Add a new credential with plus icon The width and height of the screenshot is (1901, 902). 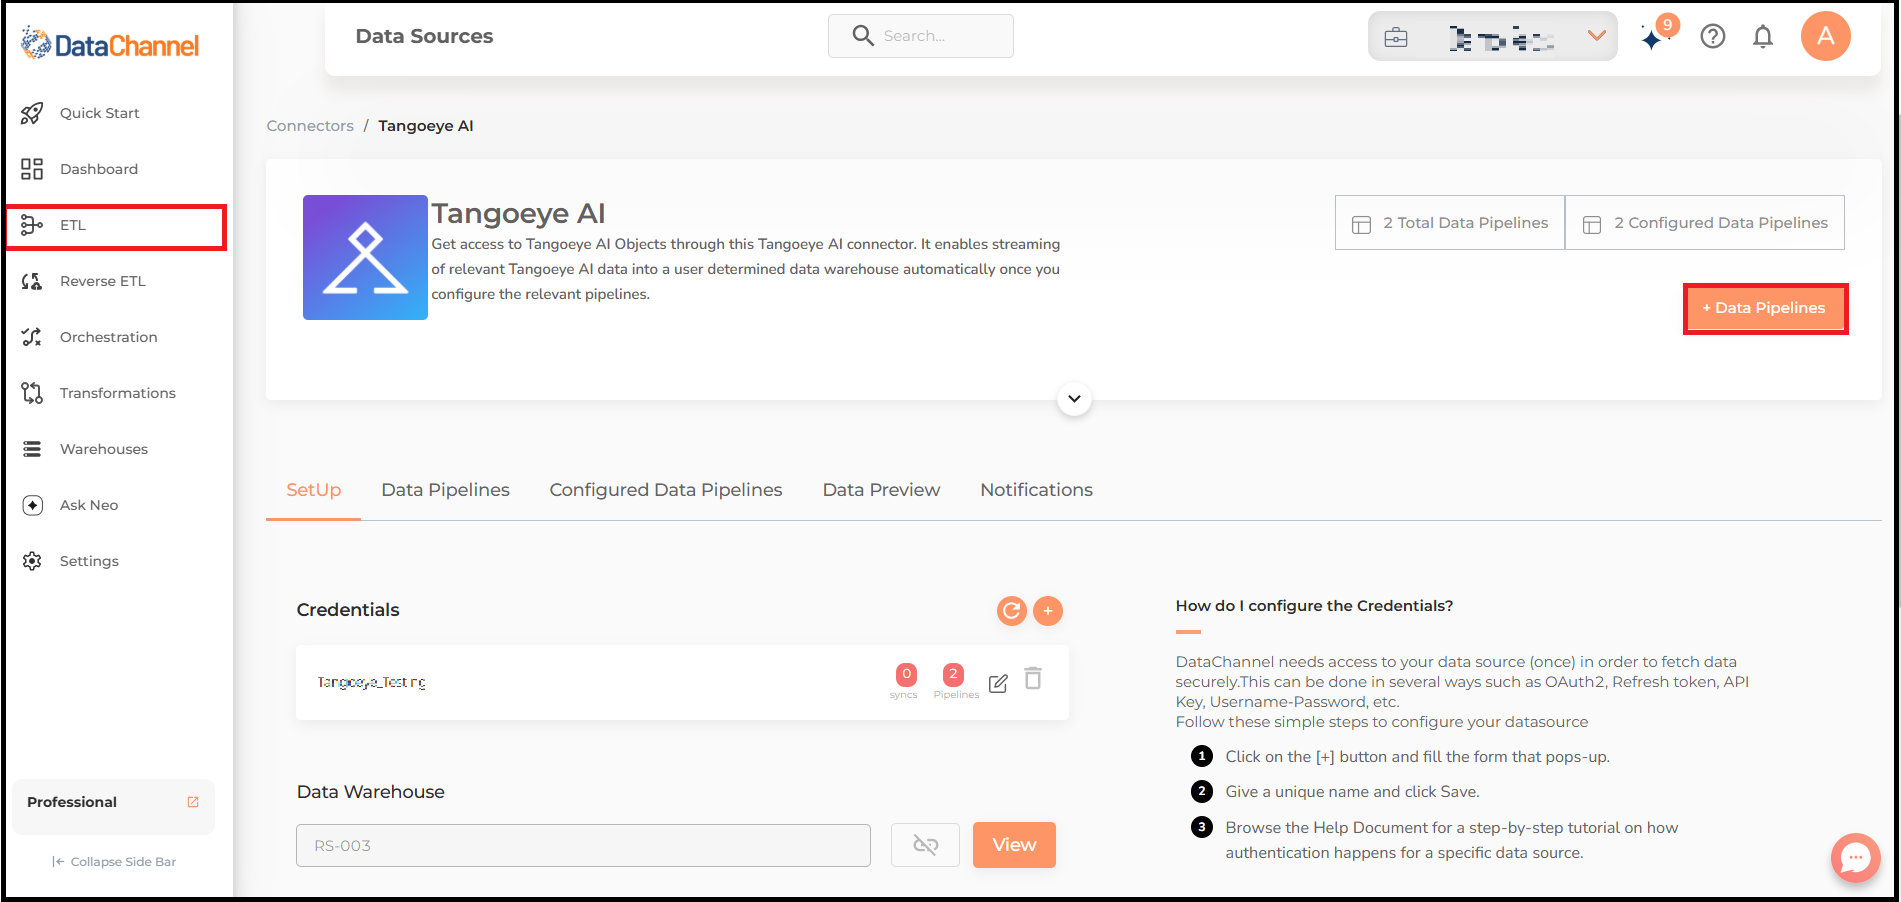pyautogui.click(x=1048, y=611)
